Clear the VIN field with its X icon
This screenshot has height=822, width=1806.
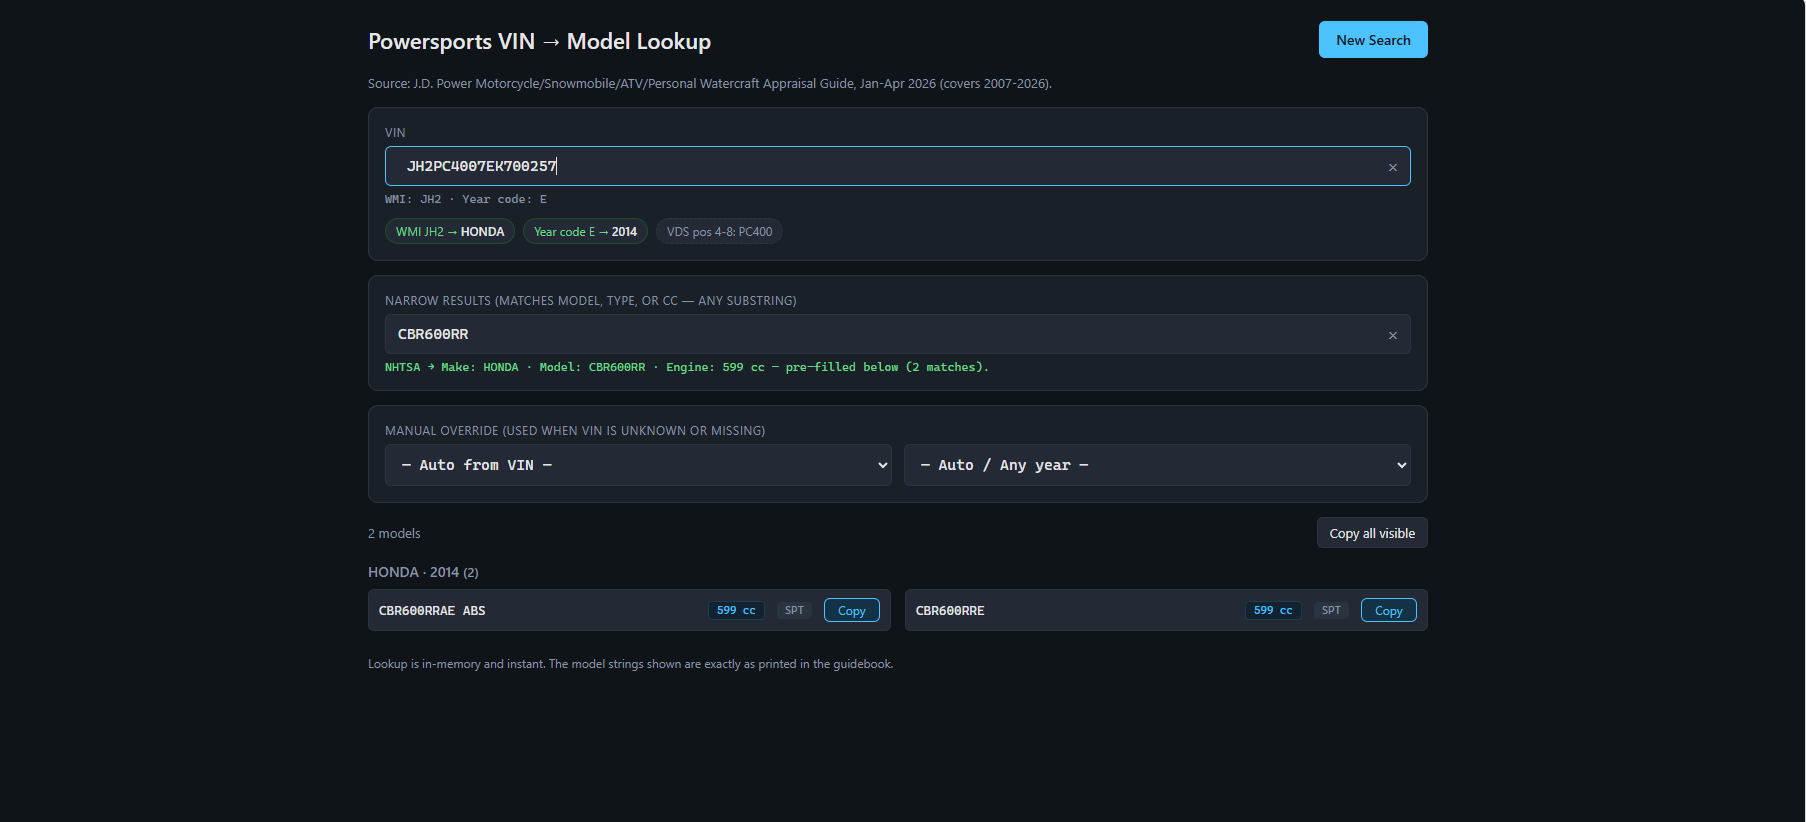tap(1392, 167)
